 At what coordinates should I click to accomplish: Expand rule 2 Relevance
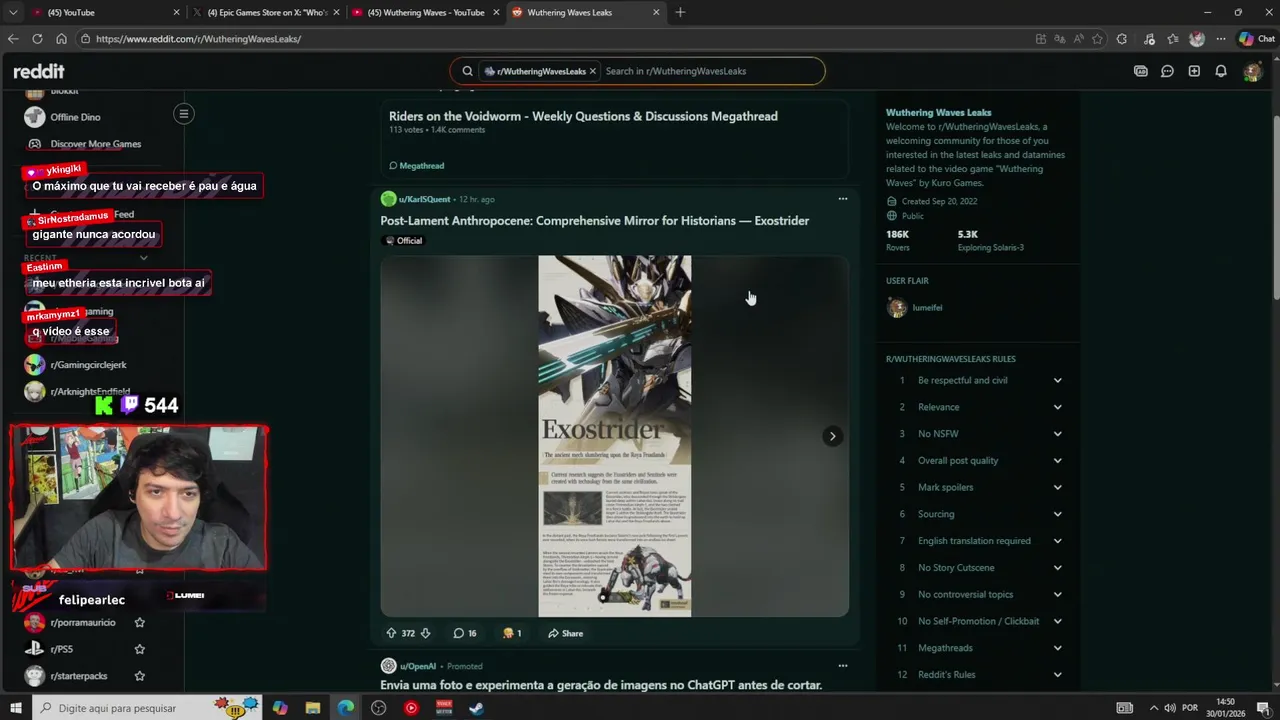pos(1057,407)
